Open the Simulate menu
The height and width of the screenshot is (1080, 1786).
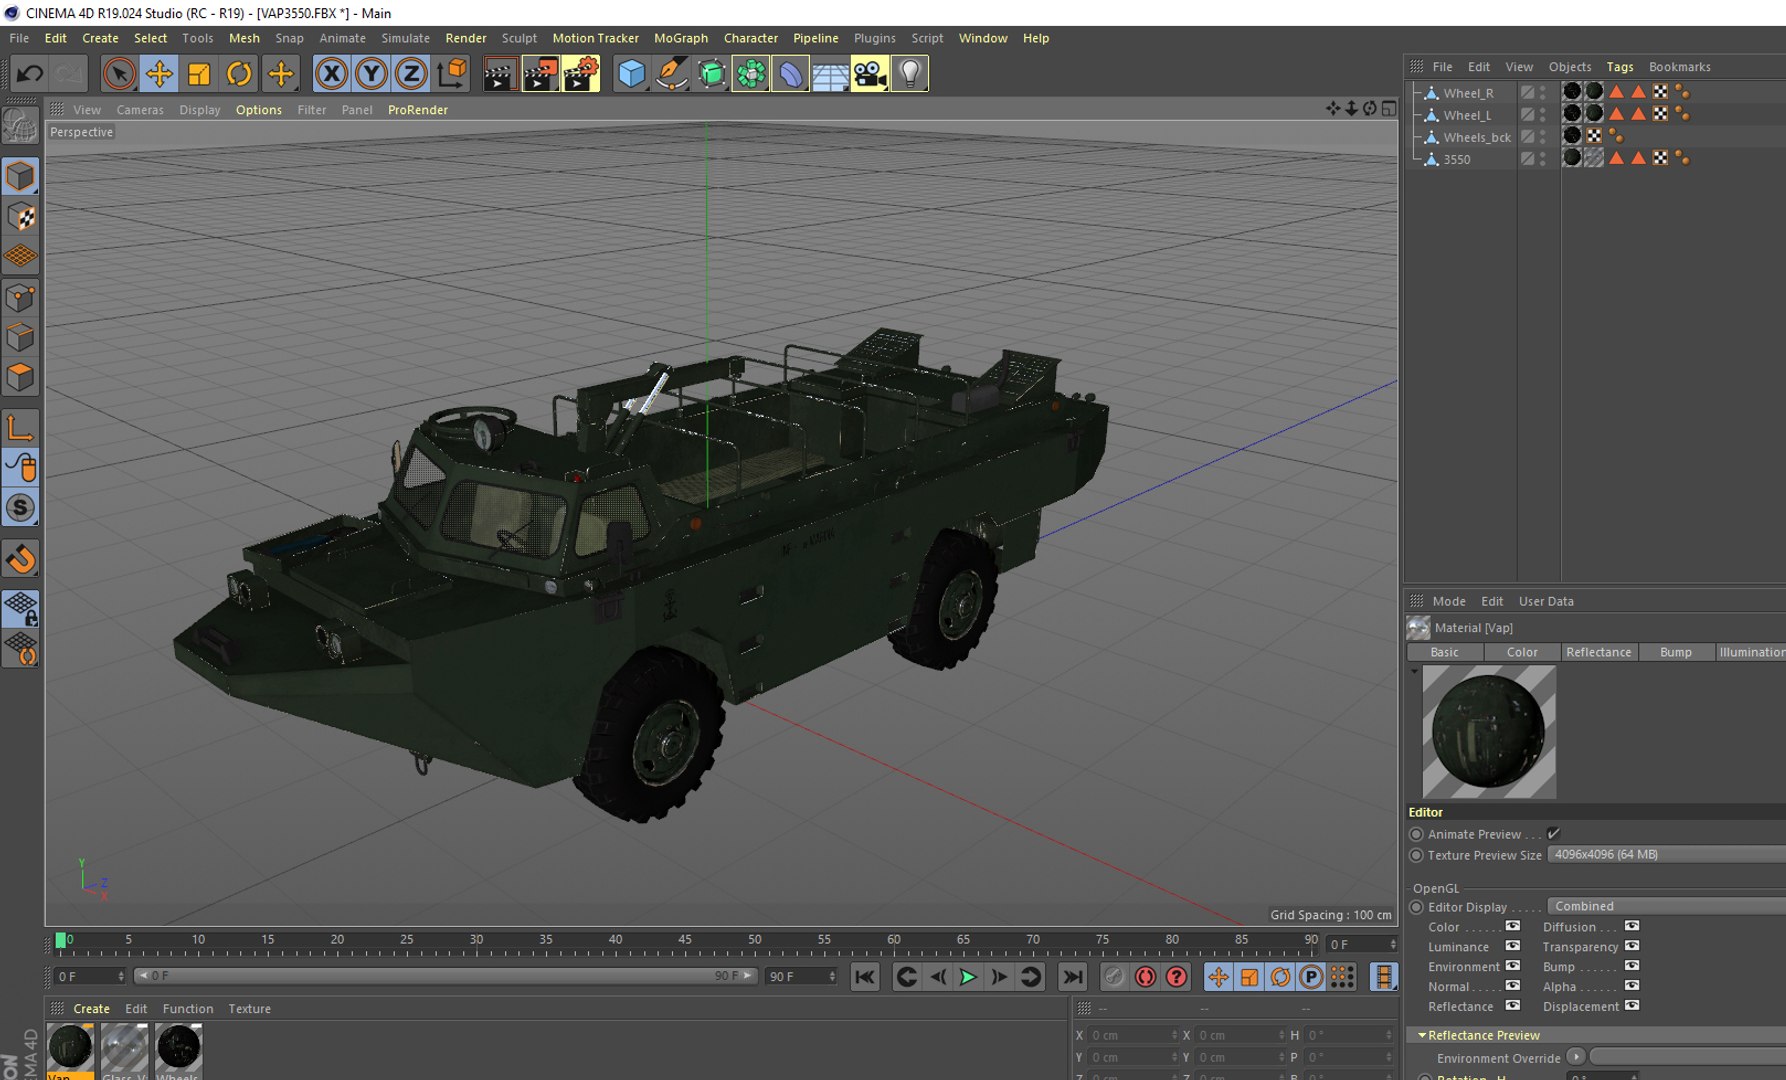pyautogui.click(x=405, y=38)
